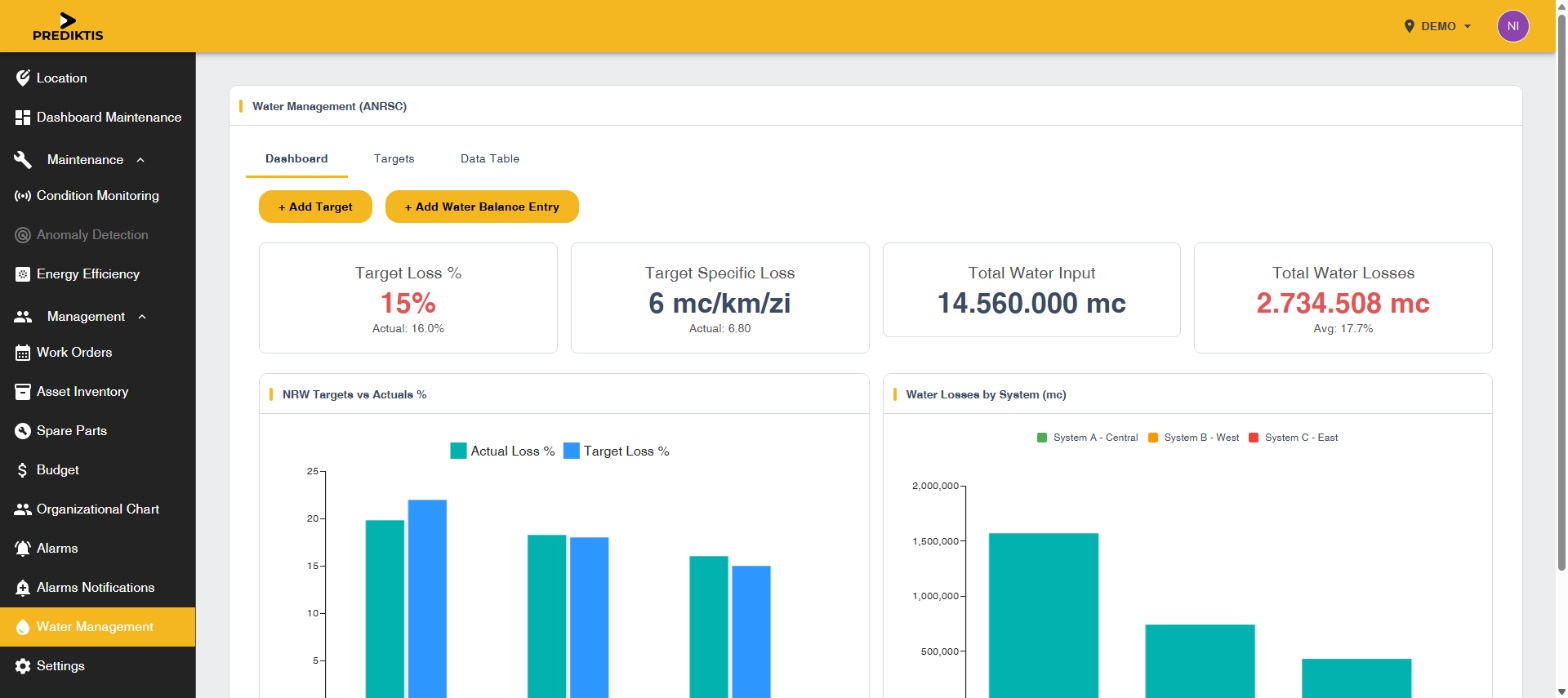Click the Alarms bell icon

23,548
